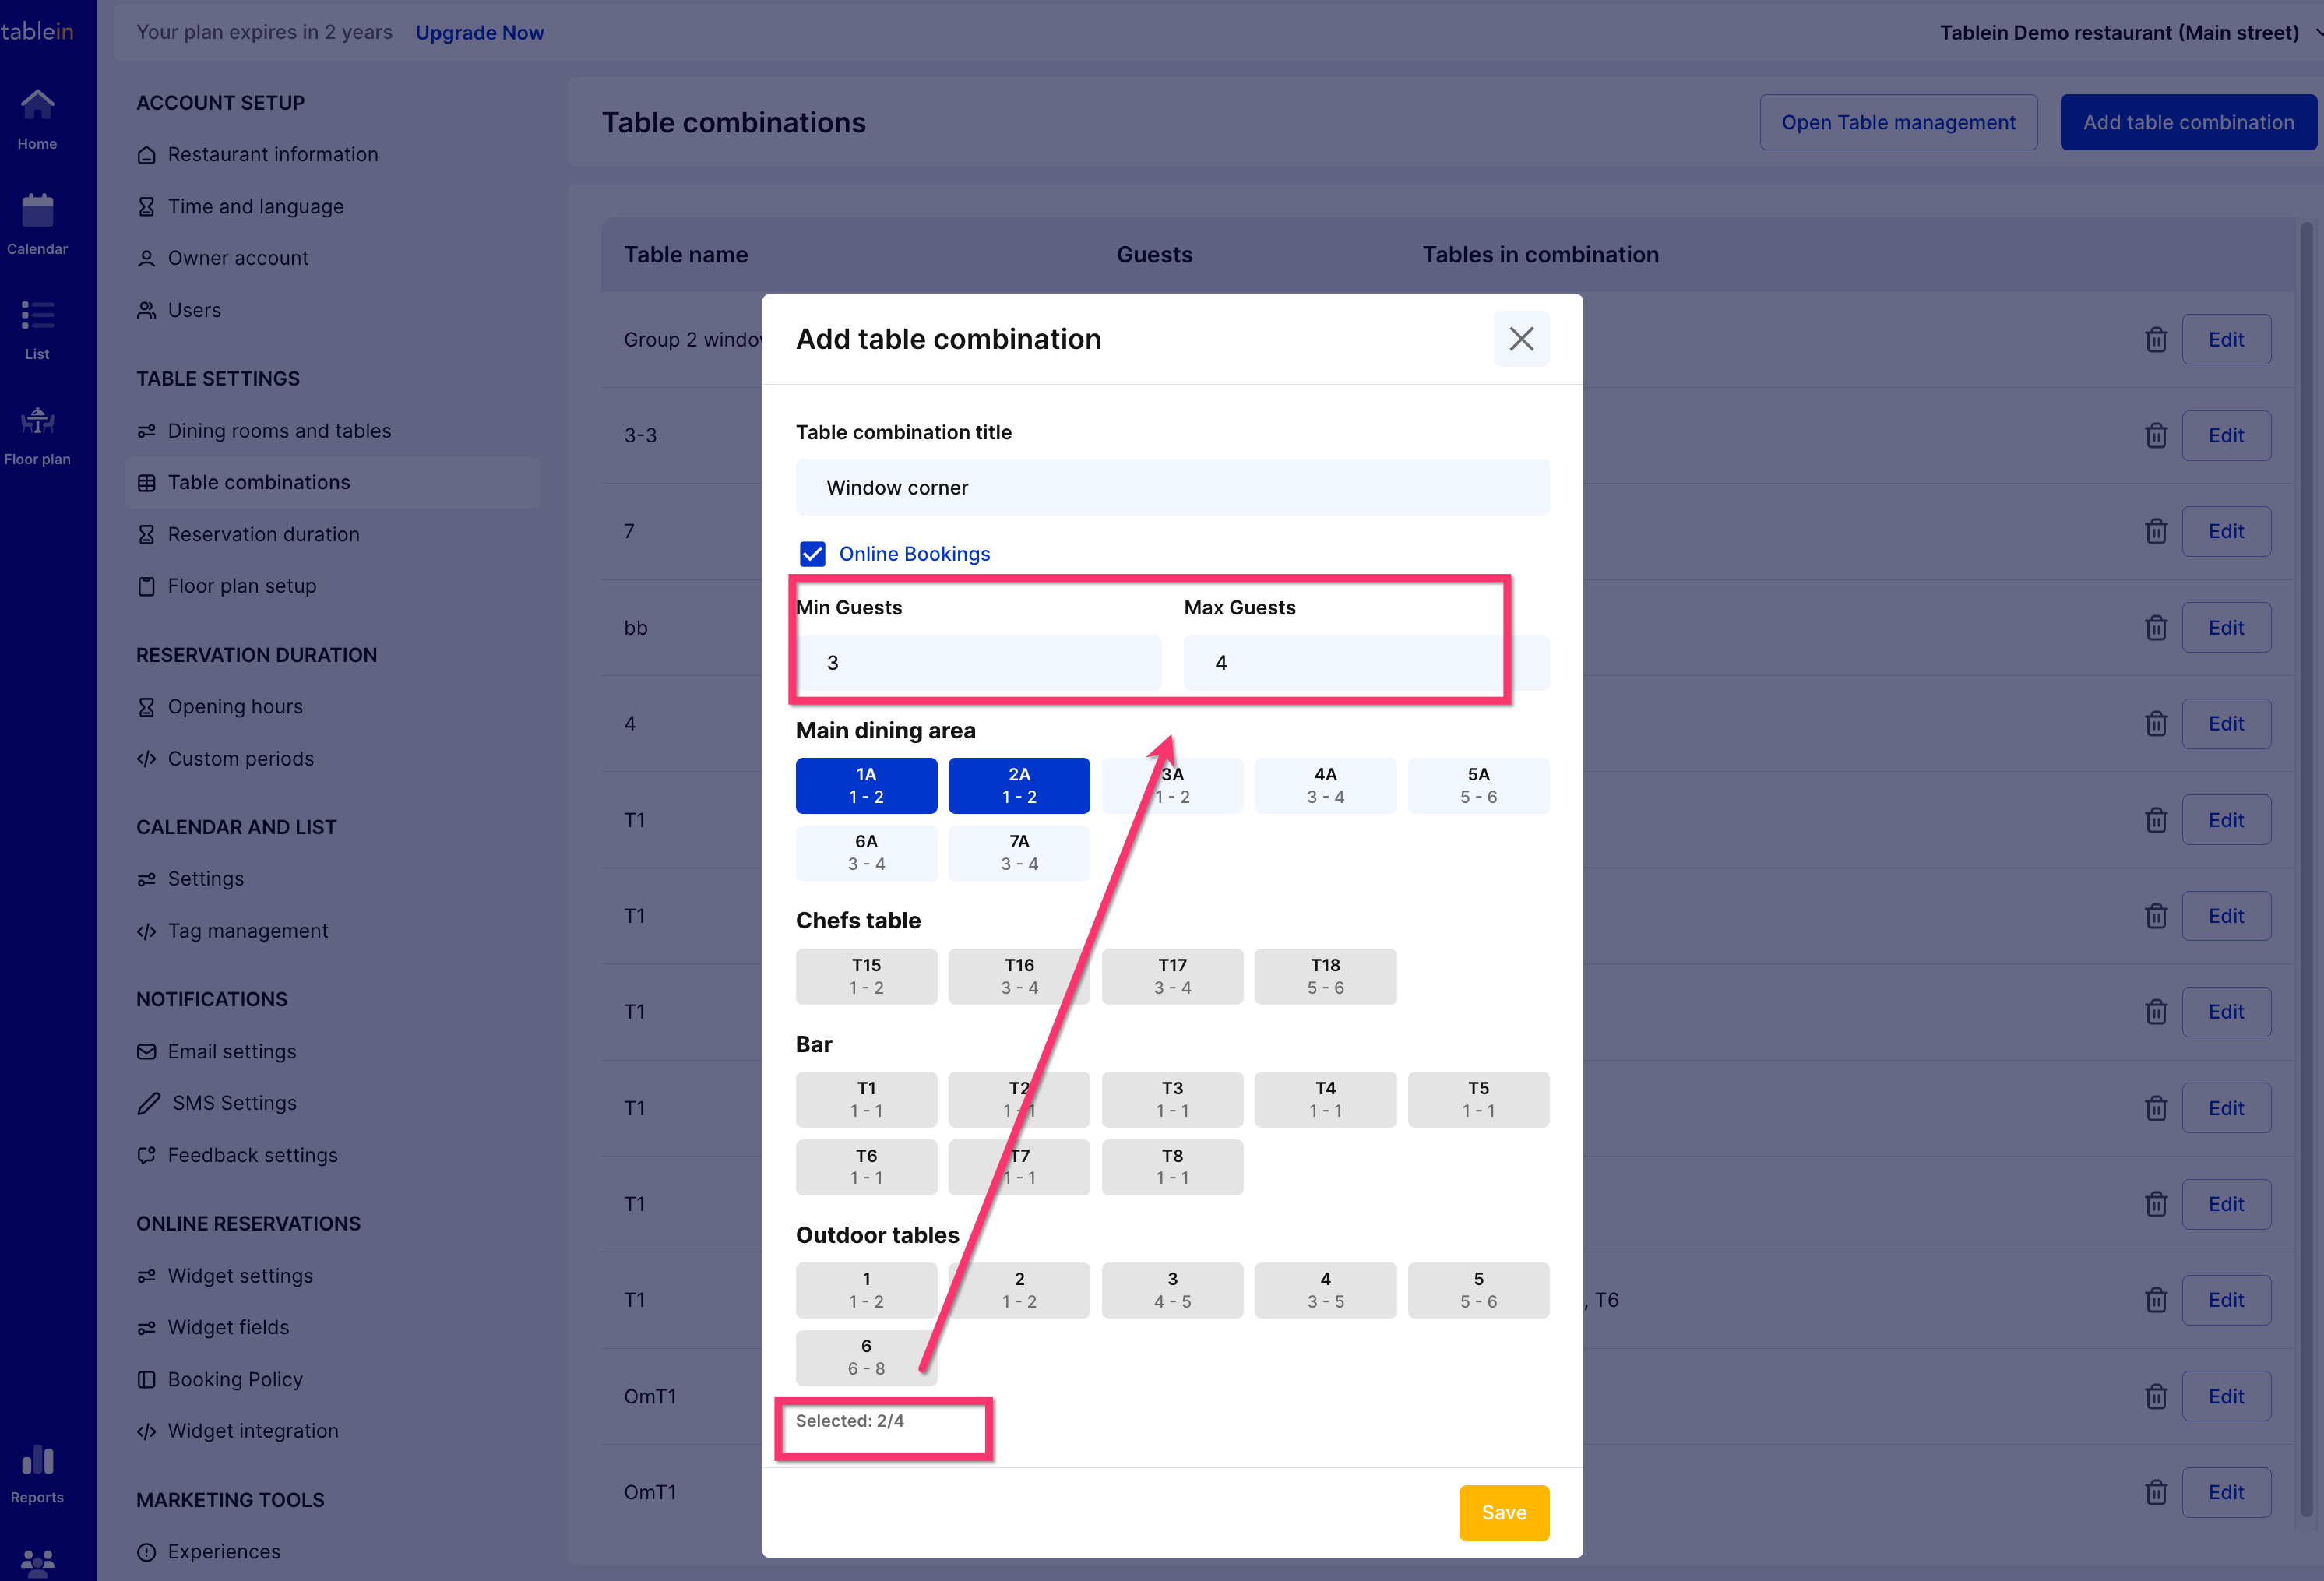Viewport: 2324px width, 1581px height.
Task: Click the Upgrade Now link
Action: pos(479,32)
